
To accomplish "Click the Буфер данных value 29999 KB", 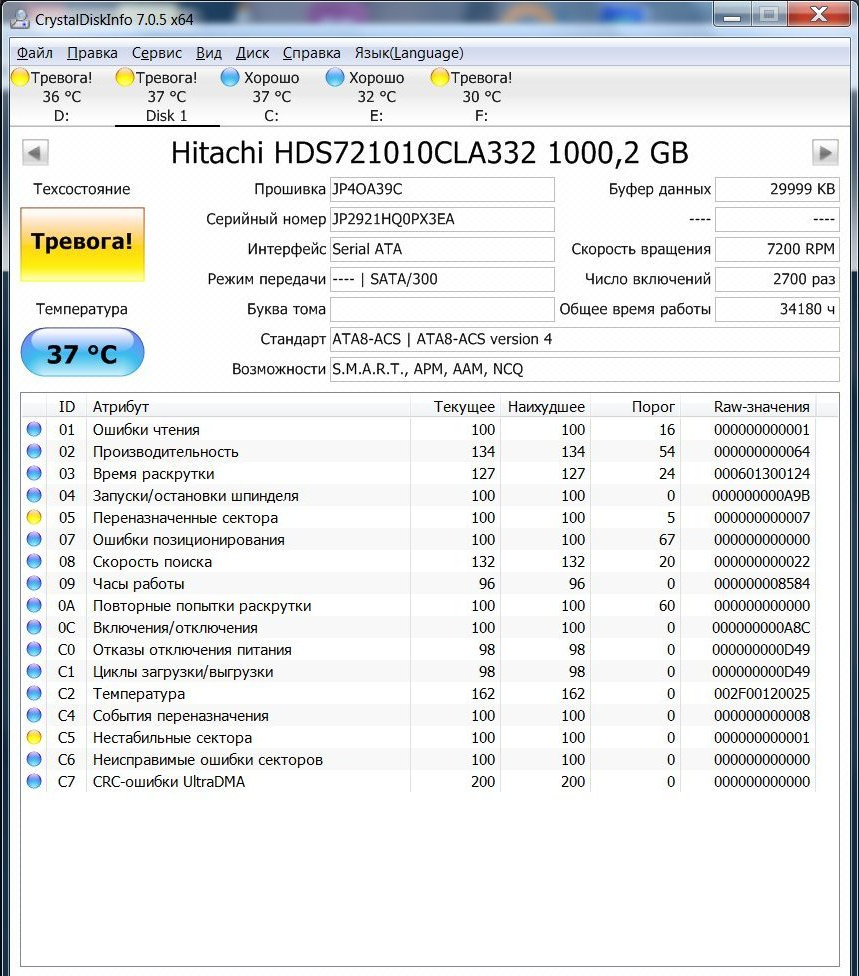I will (777, 189).
